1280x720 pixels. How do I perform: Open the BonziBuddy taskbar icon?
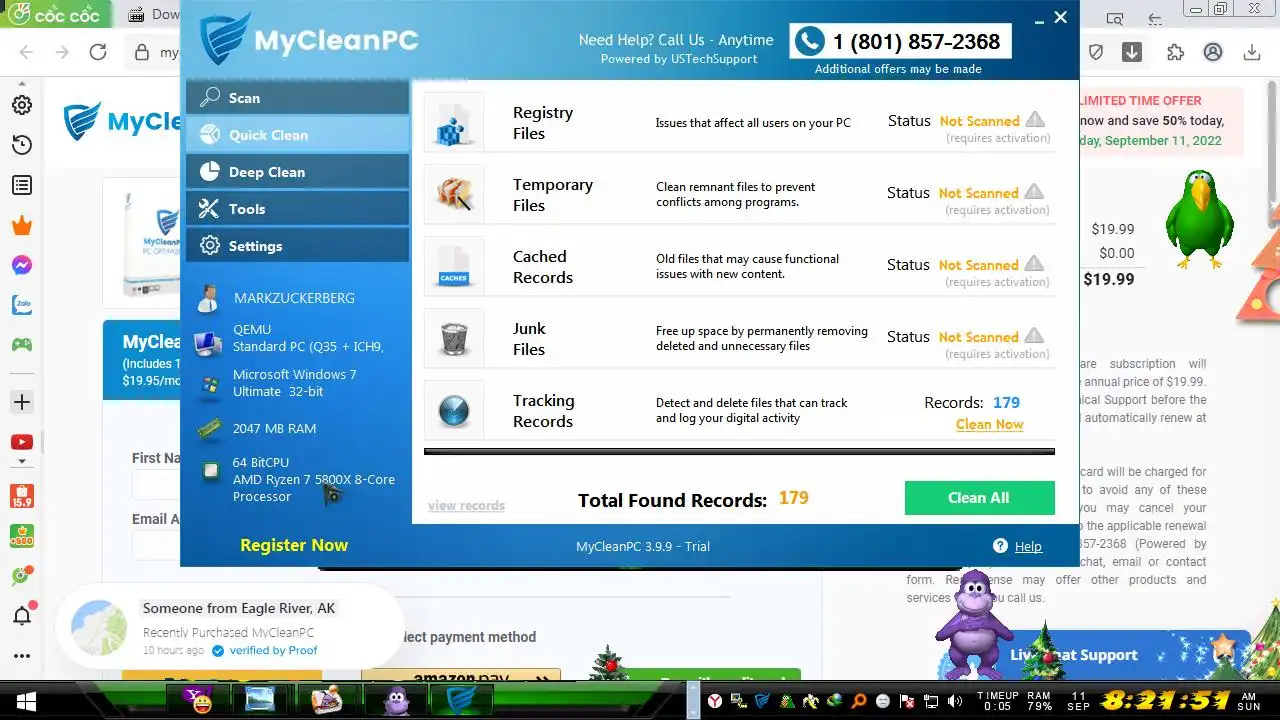(397, 700)
